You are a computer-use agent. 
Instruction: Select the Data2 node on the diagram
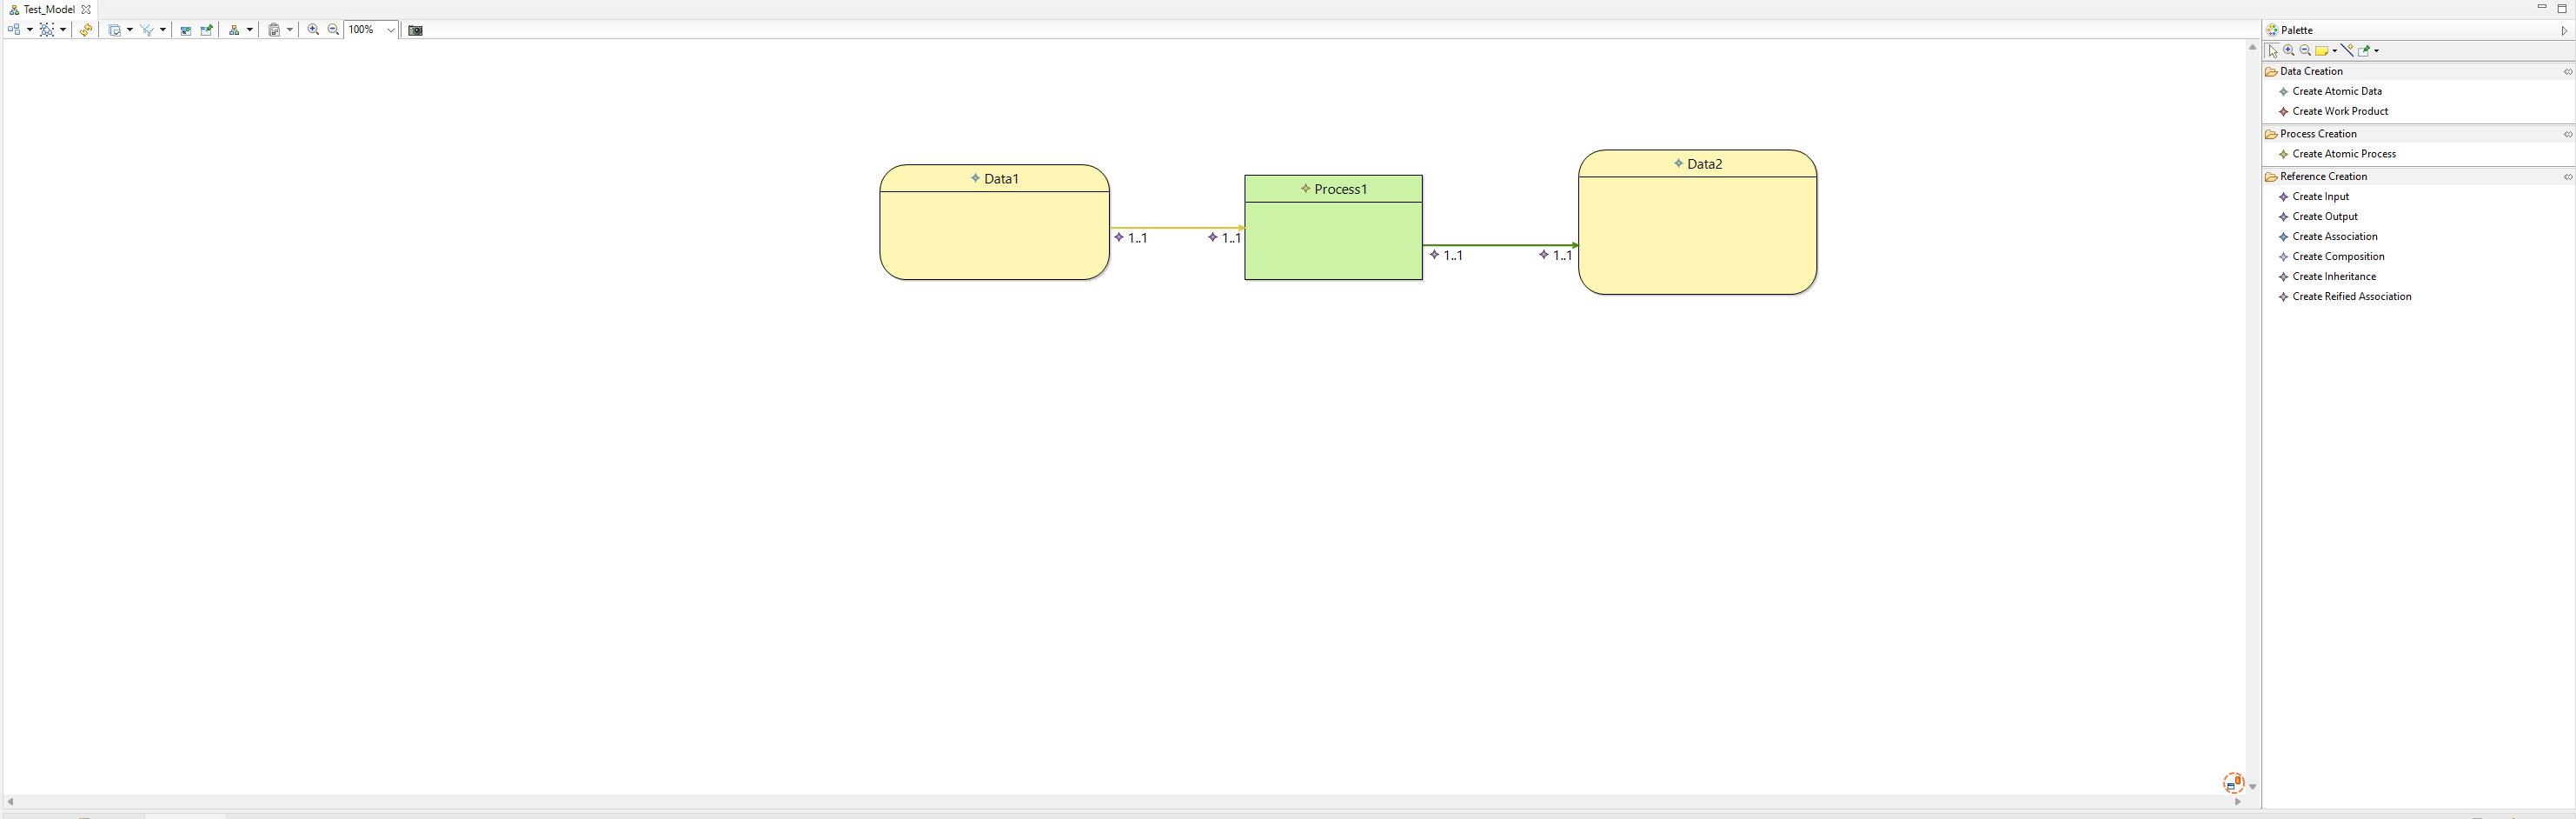[x=1697, y=222]
